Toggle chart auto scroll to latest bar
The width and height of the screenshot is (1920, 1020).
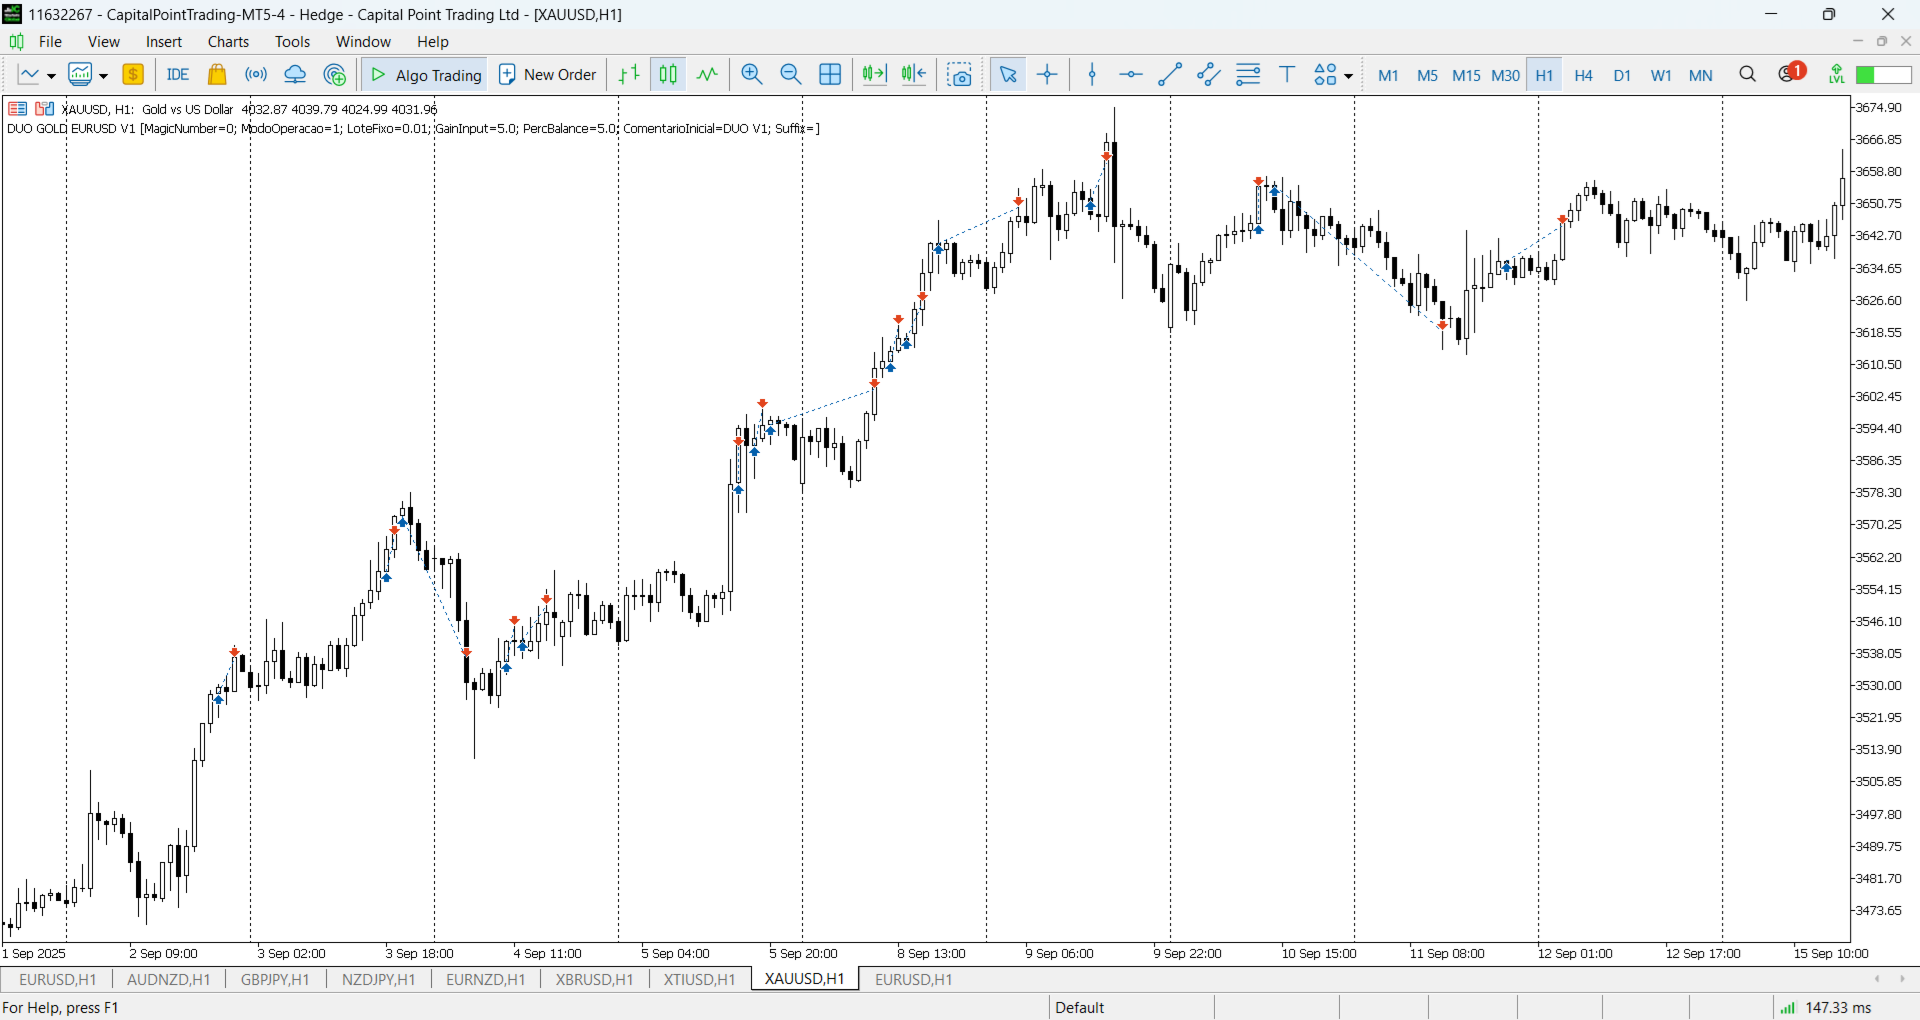click(x=875, y=75)
